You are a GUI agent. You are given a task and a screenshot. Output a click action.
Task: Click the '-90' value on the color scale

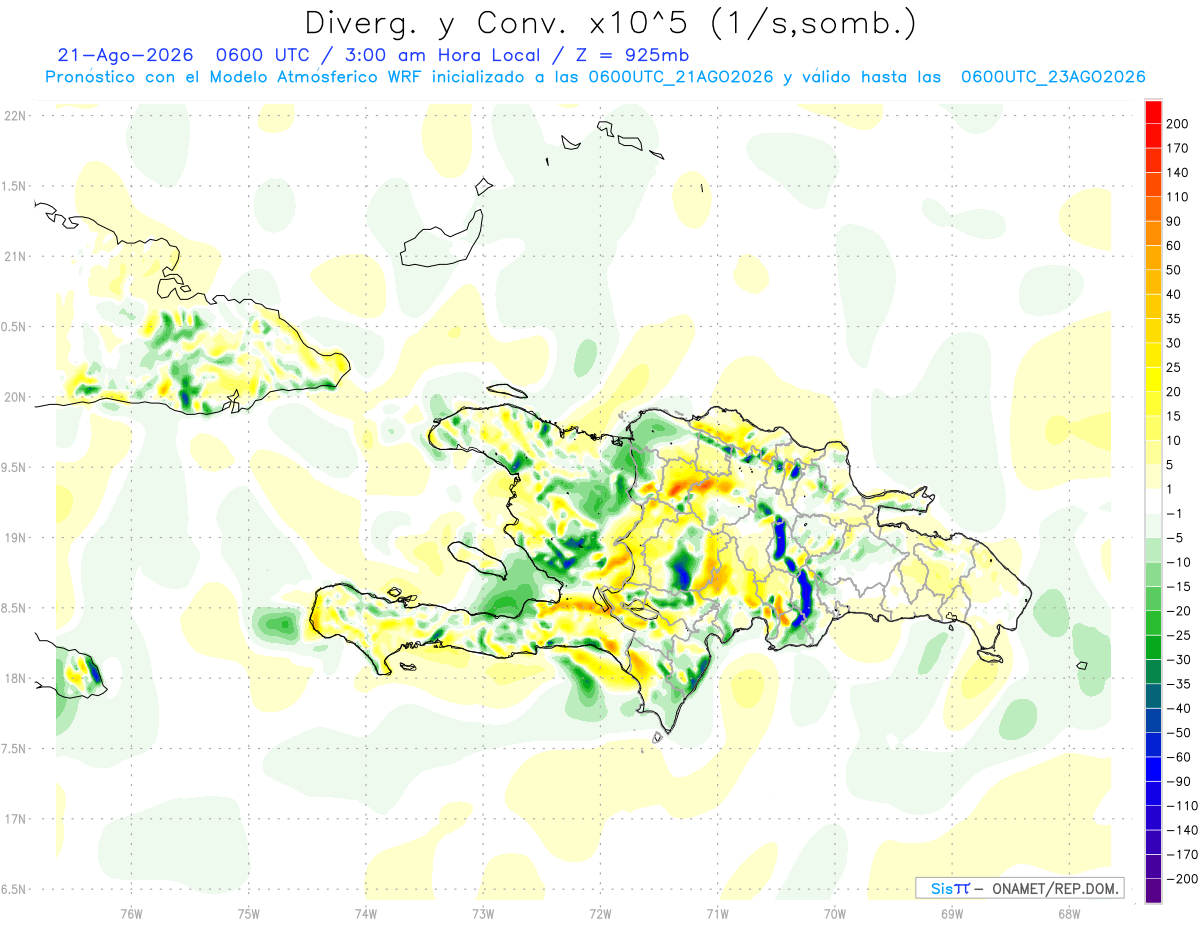click(1177, 782)
